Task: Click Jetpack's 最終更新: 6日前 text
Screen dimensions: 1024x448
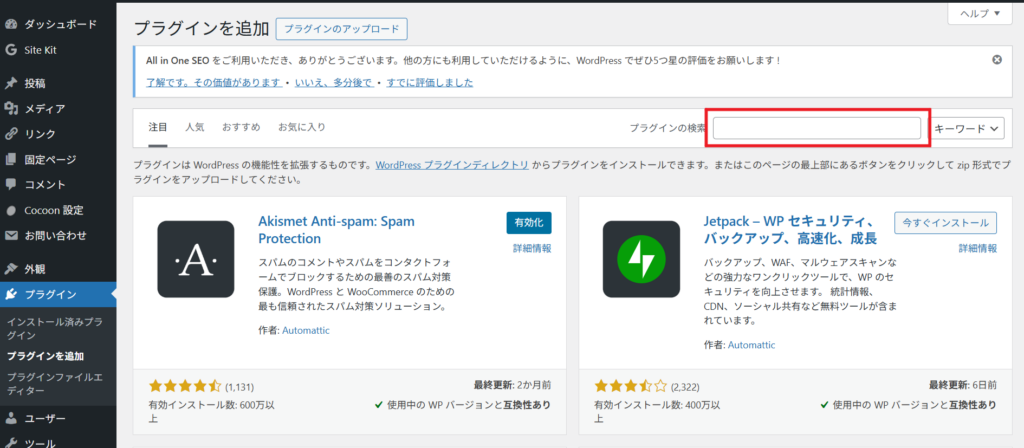Action: click(963, 385)
